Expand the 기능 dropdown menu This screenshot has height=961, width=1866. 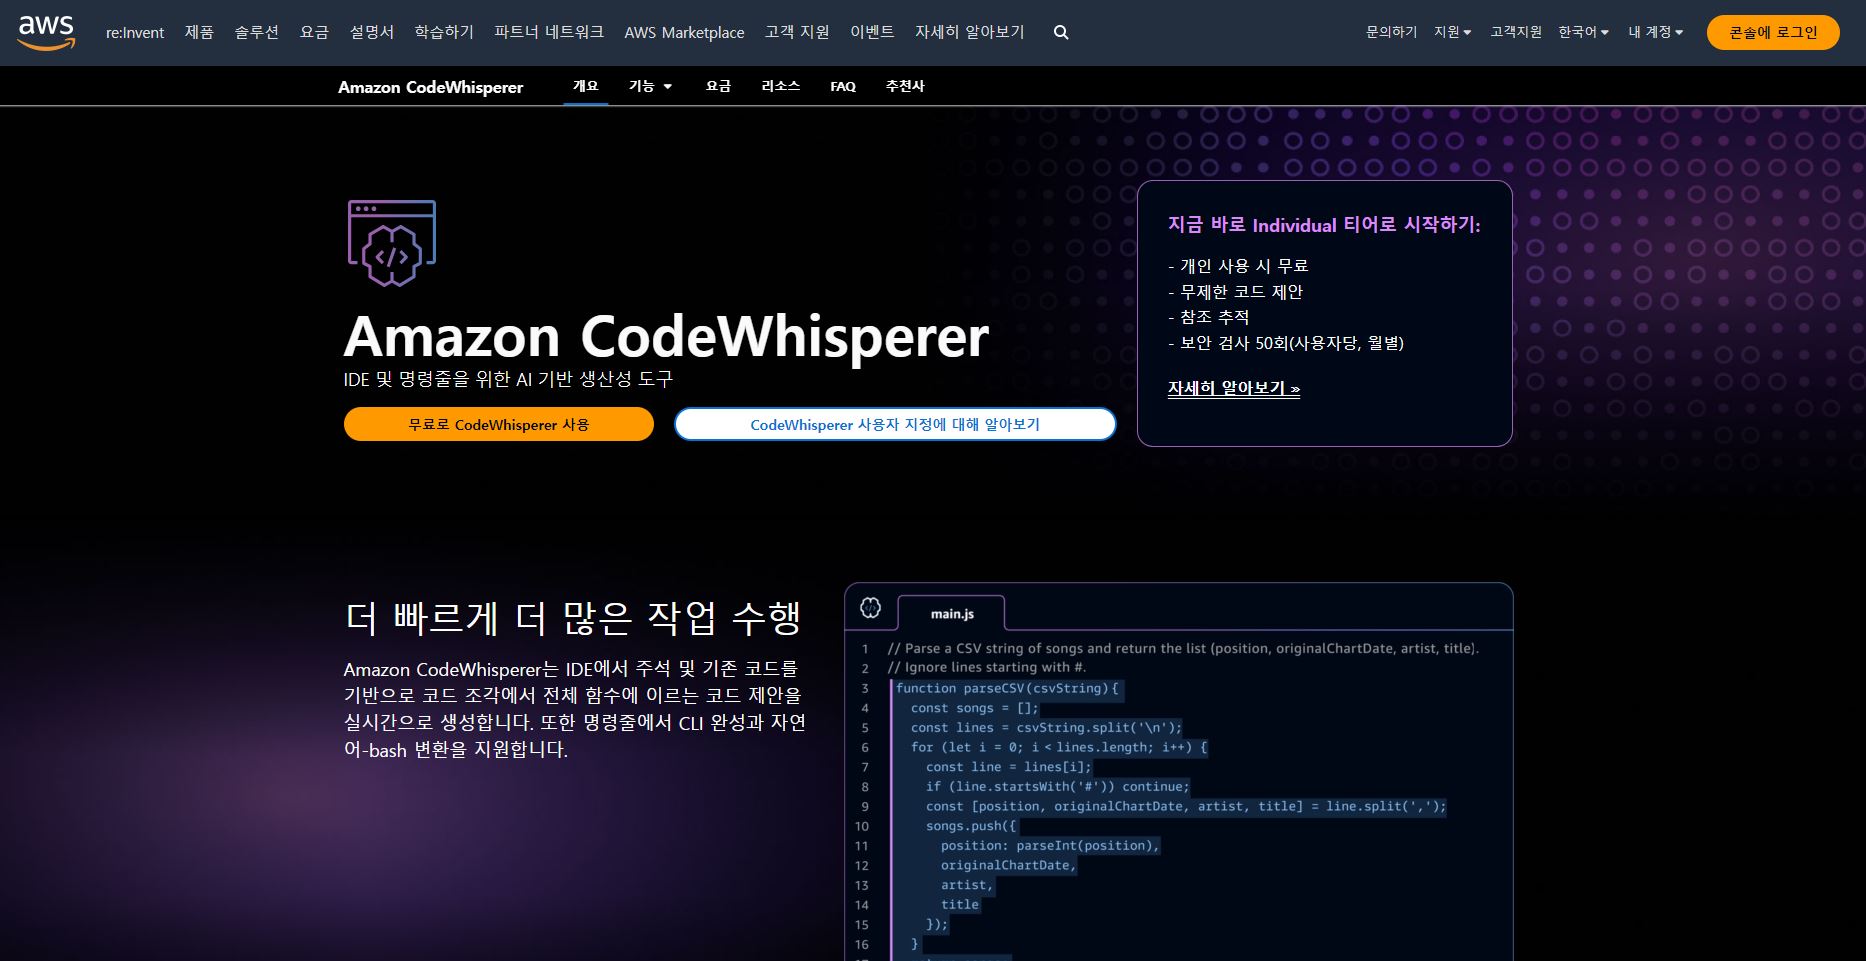point(650,86)
